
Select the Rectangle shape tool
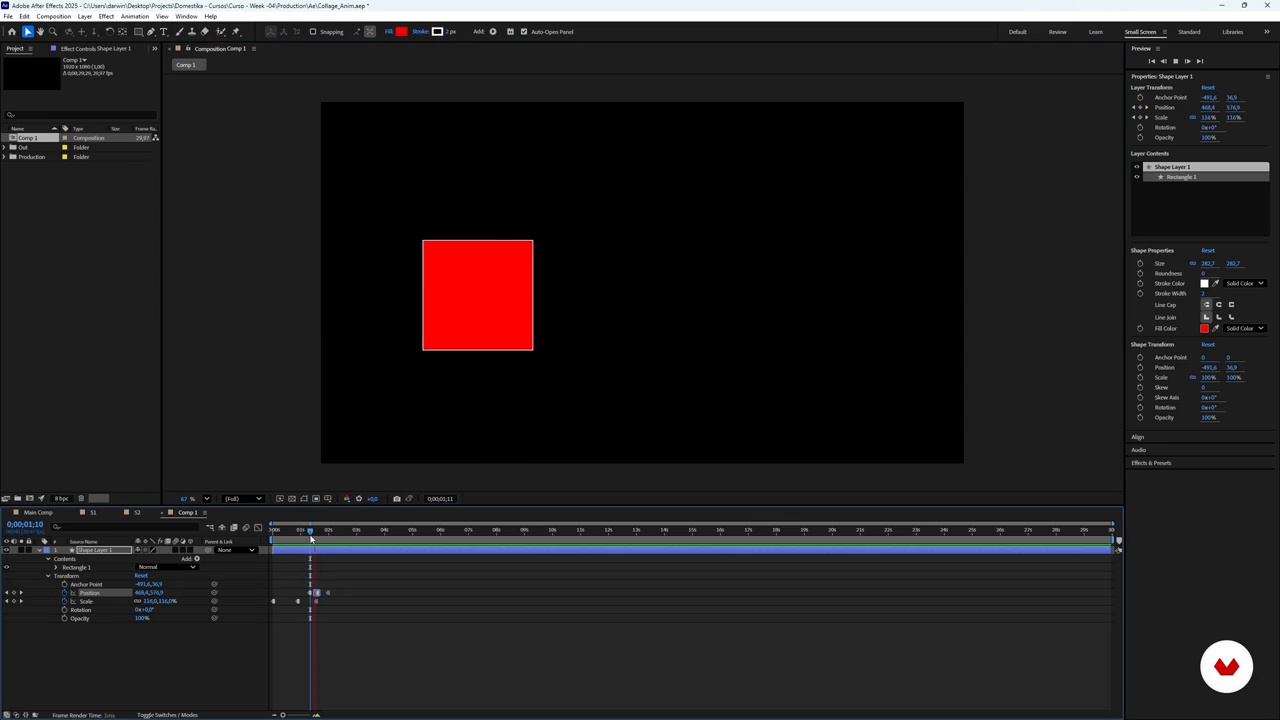[x=138, y=32]
